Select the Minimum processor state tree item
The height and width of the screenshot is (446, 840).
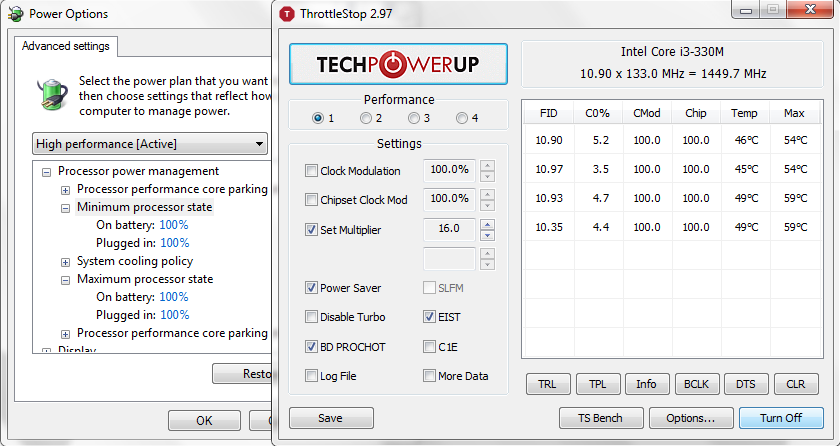click(145, 207)
